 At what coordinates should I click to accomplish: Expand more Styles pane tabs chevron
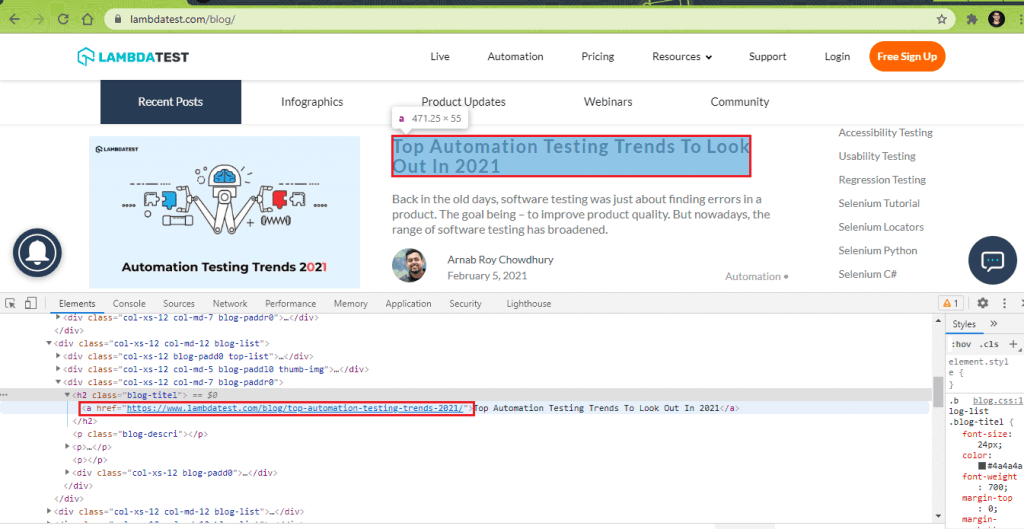pyautogui.click(x=994, y=324)
